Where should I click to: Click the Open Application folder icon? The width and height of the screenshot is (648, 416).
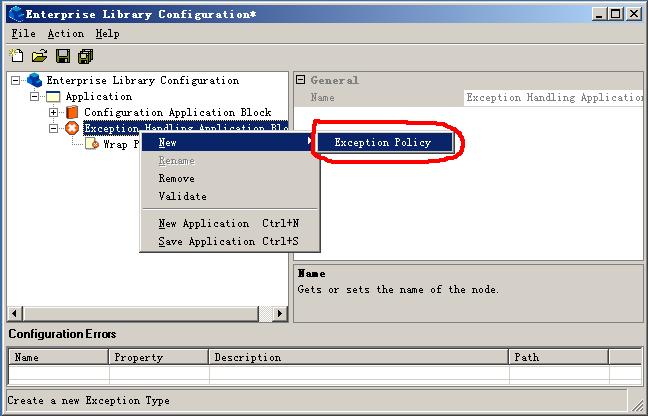pyautogui.click(x=39, y=55)
